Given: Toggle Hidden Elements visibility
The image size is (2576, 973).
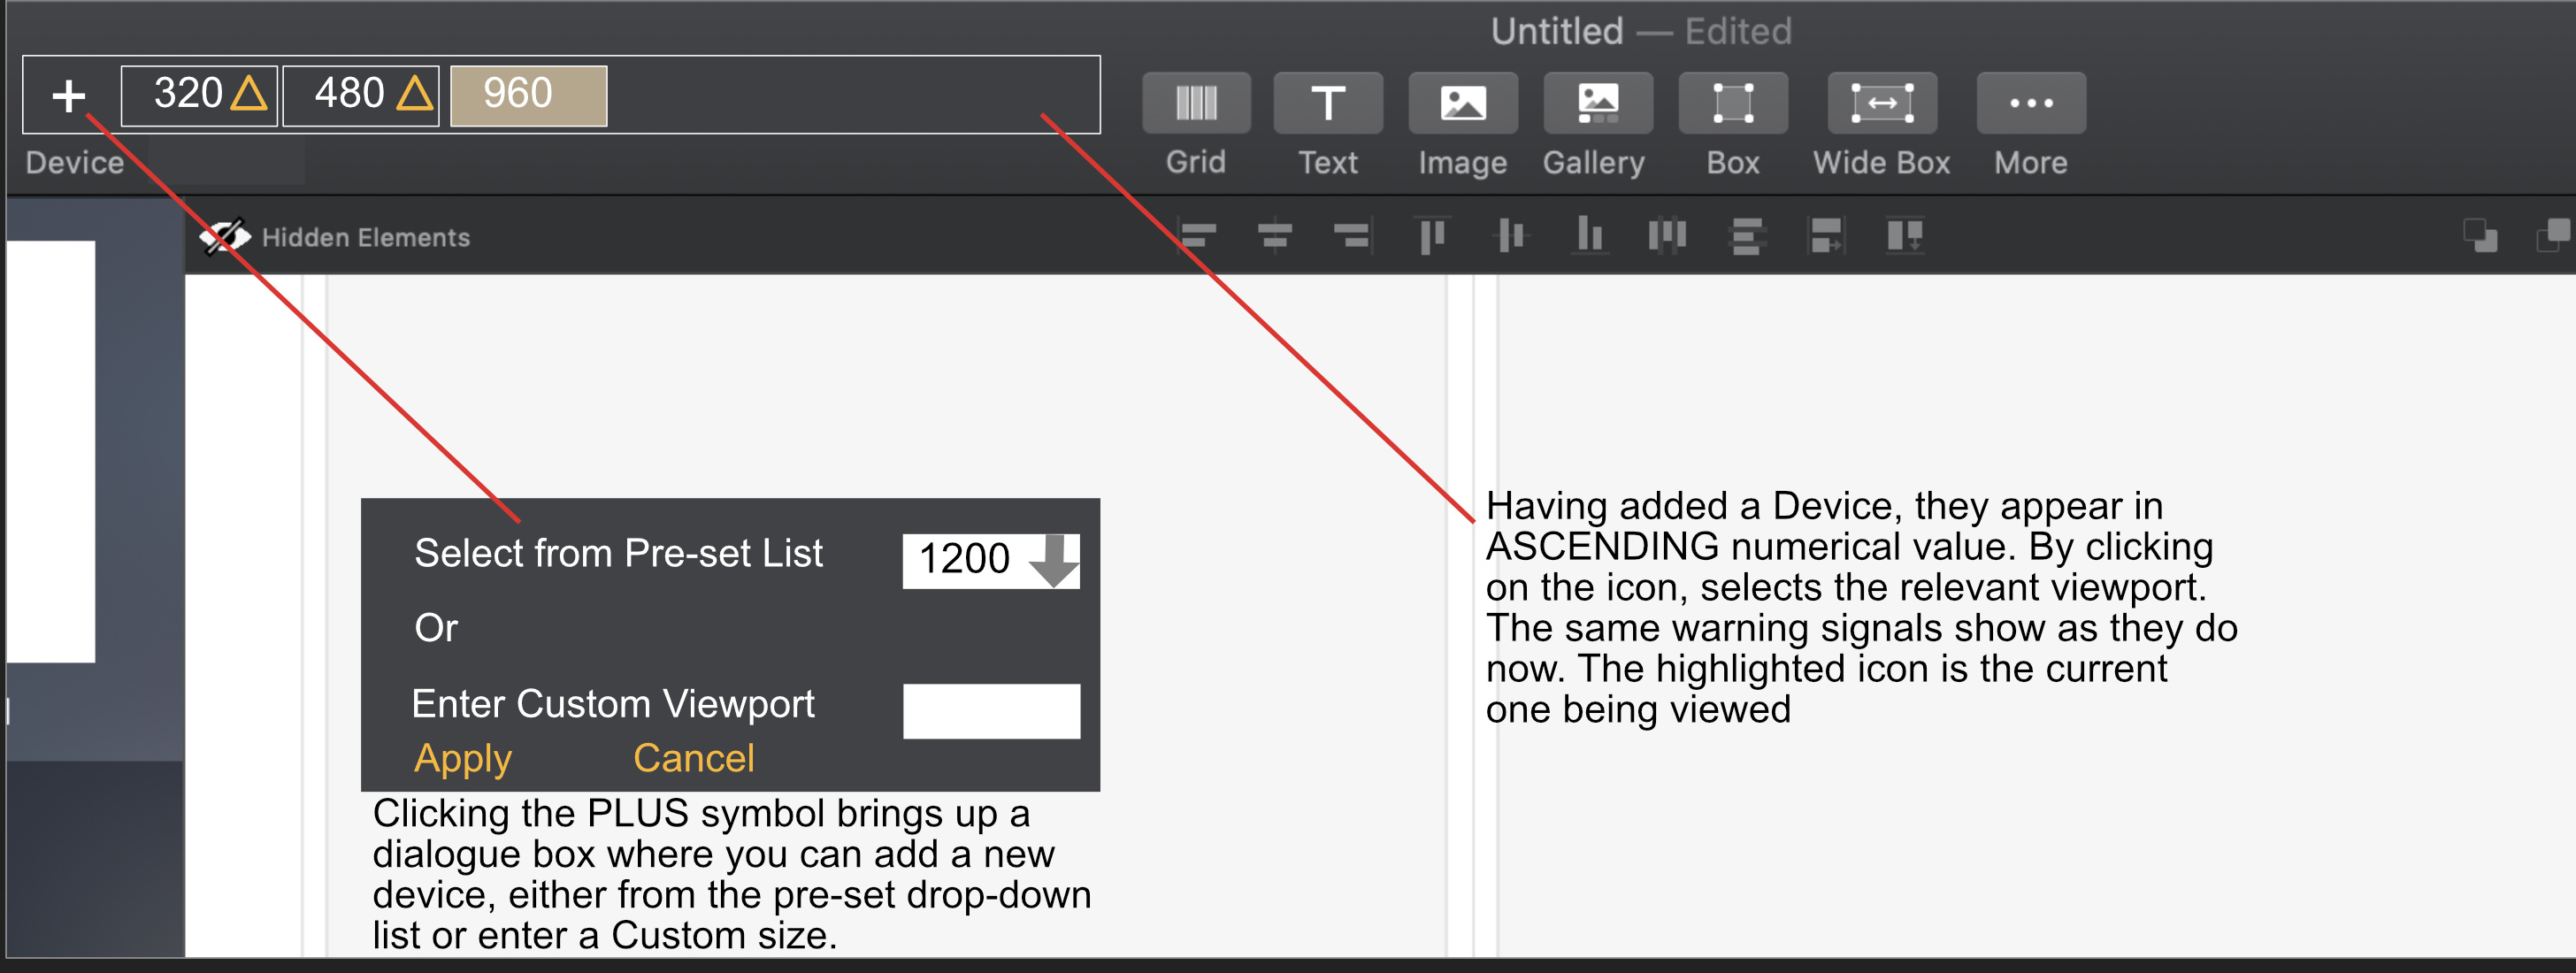Looking at the screenshot, I should tap(335, 237).
